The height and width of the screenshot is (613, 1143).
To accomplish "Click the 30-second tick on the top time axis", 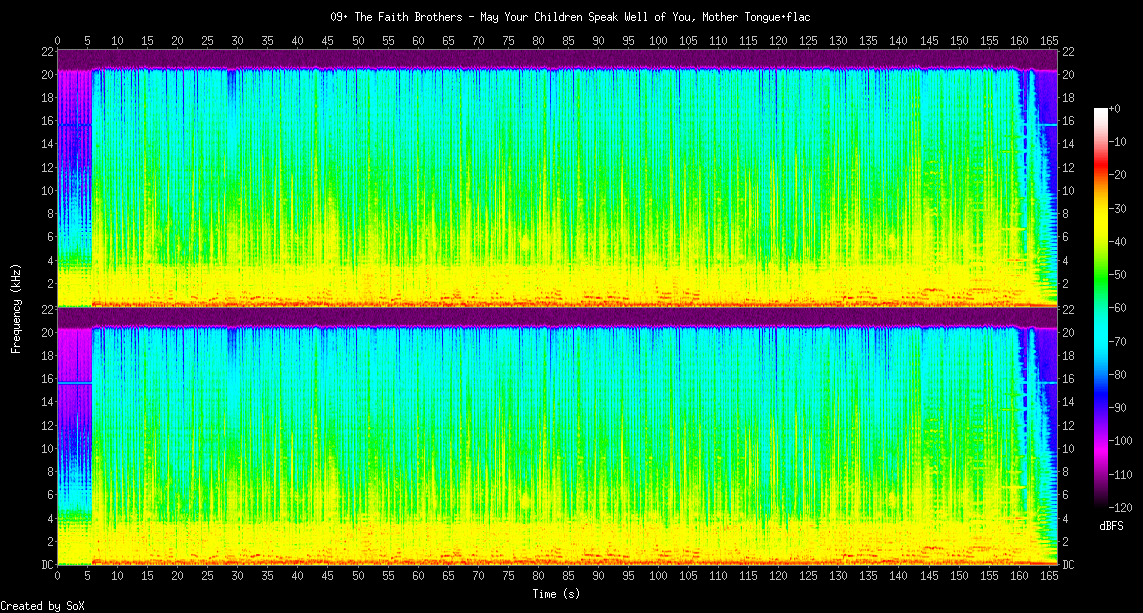I will [x=237, y=41].
